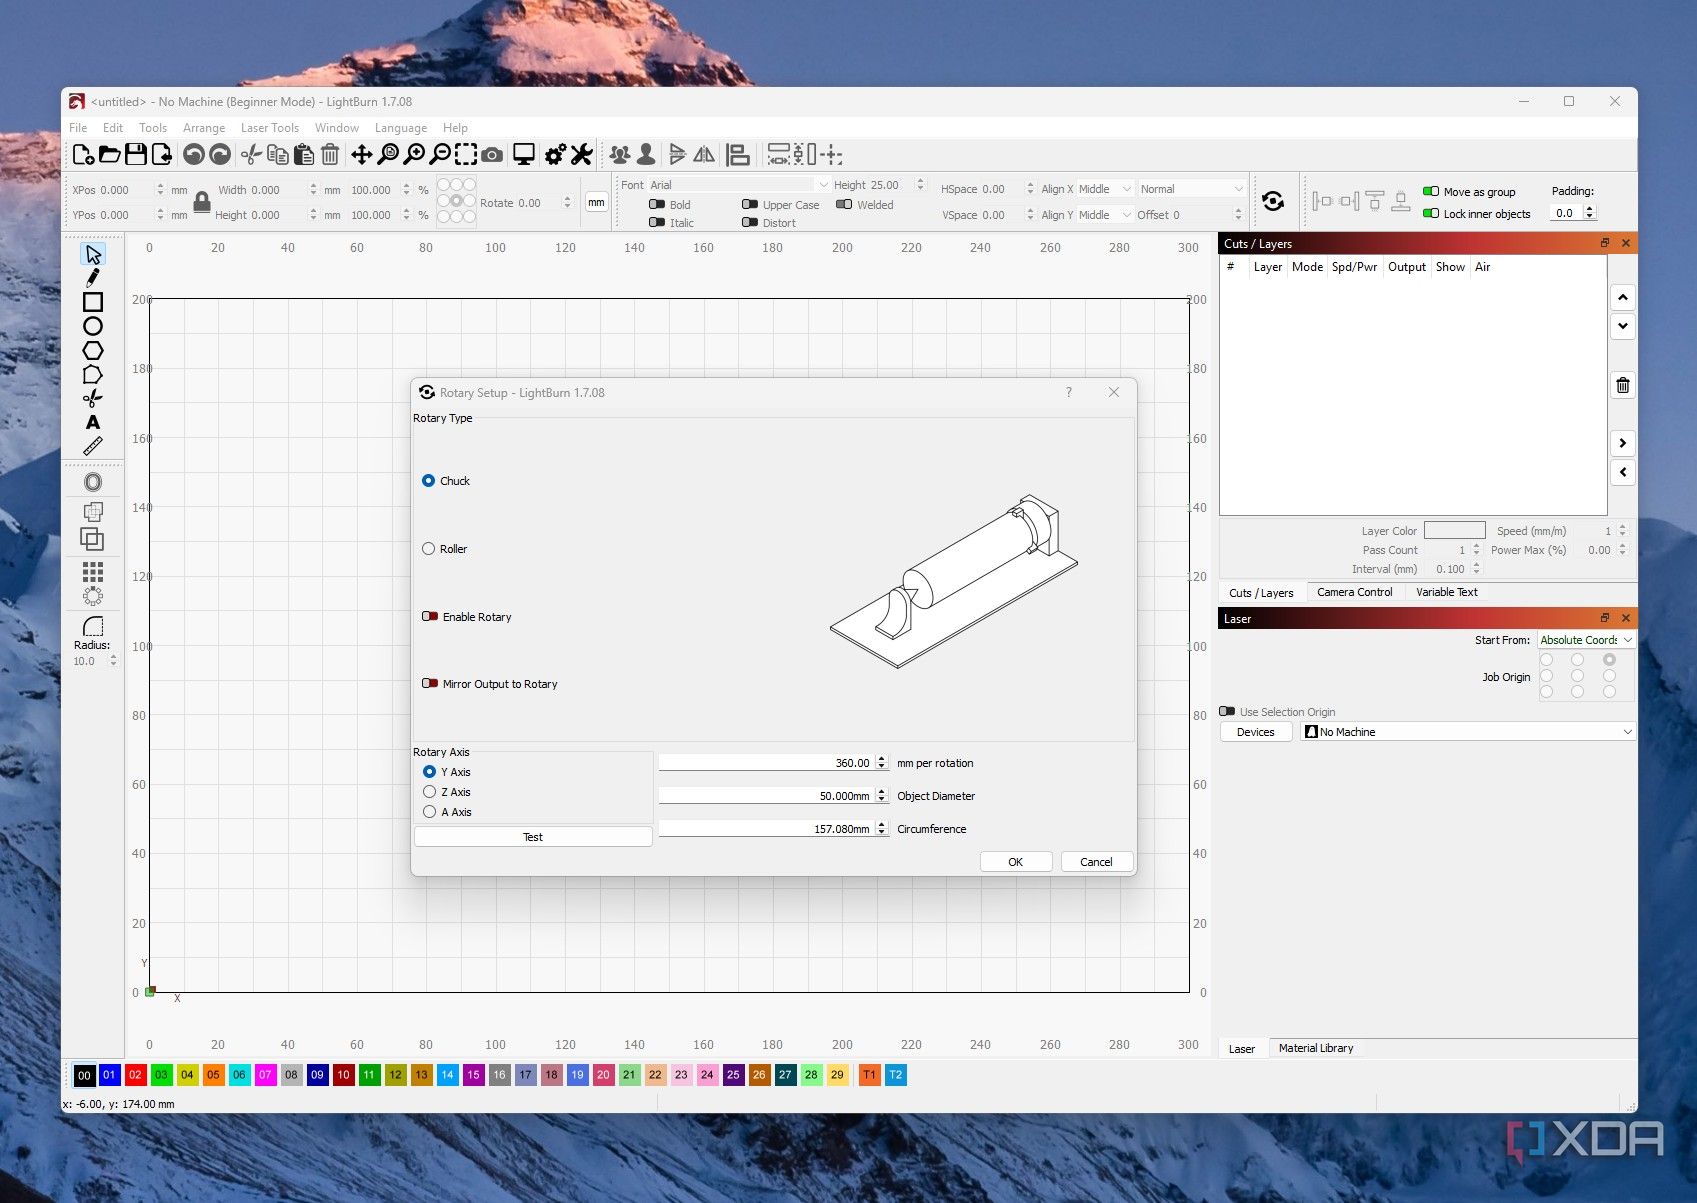The image size is (1697, 1203).
Task: Open the Measure ruler tool
Action: click(x=93, y=446)
